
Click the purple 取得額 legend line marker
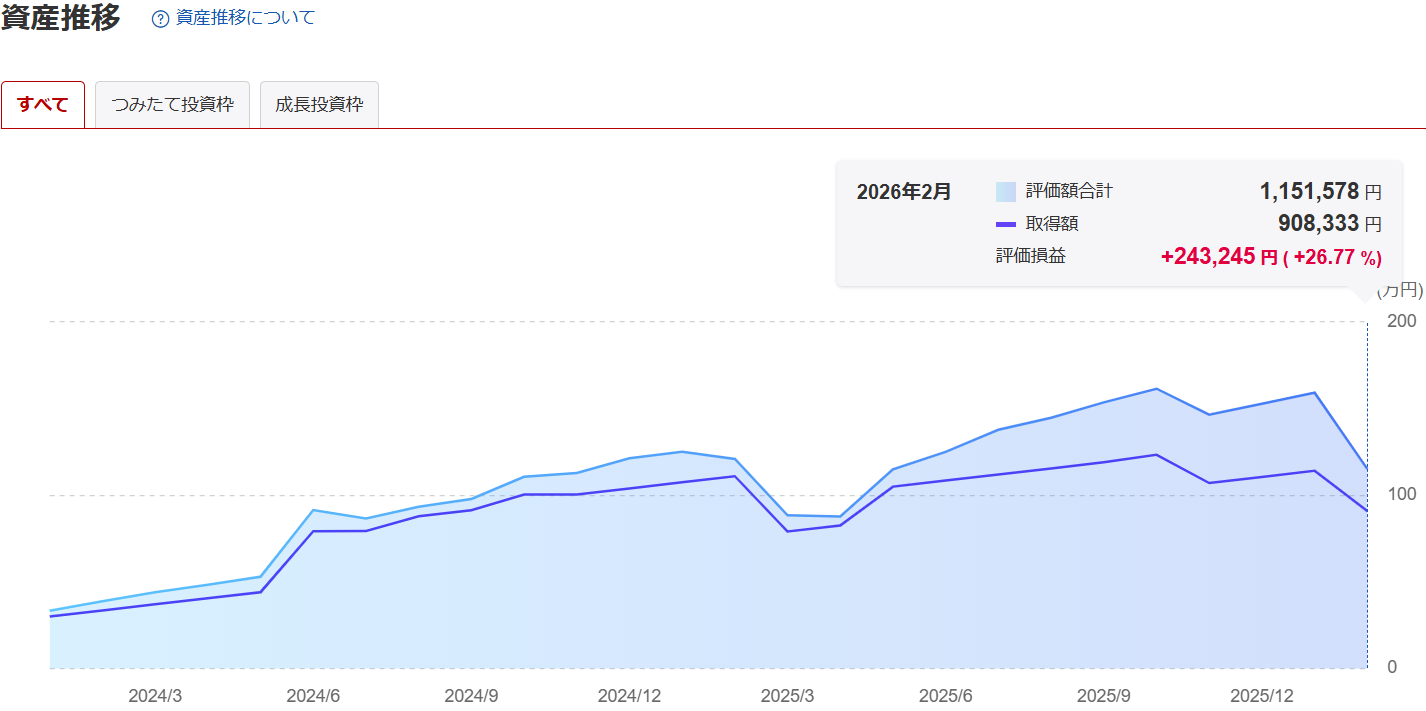click(1005, 224)
